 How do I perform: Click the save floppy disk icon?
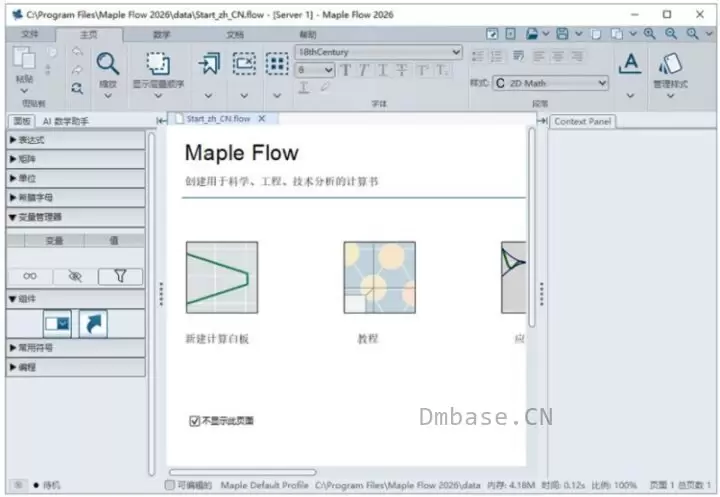[562, 34]
